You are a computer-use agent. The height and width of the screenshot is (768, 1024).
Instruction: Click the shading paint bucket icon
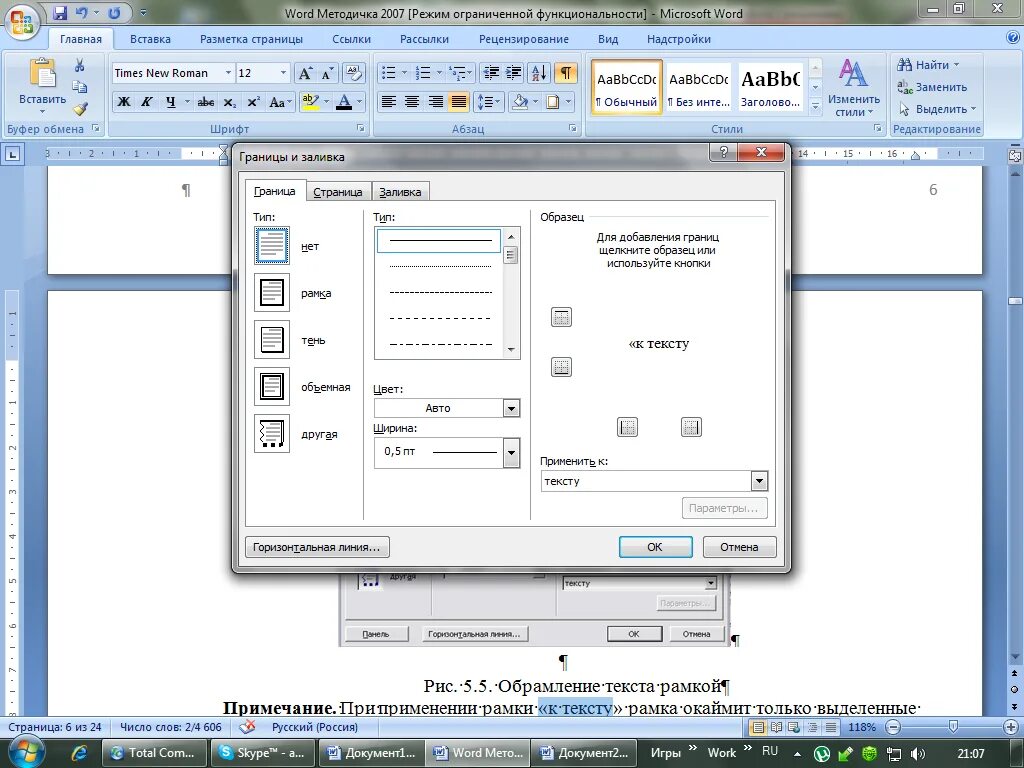520,102
